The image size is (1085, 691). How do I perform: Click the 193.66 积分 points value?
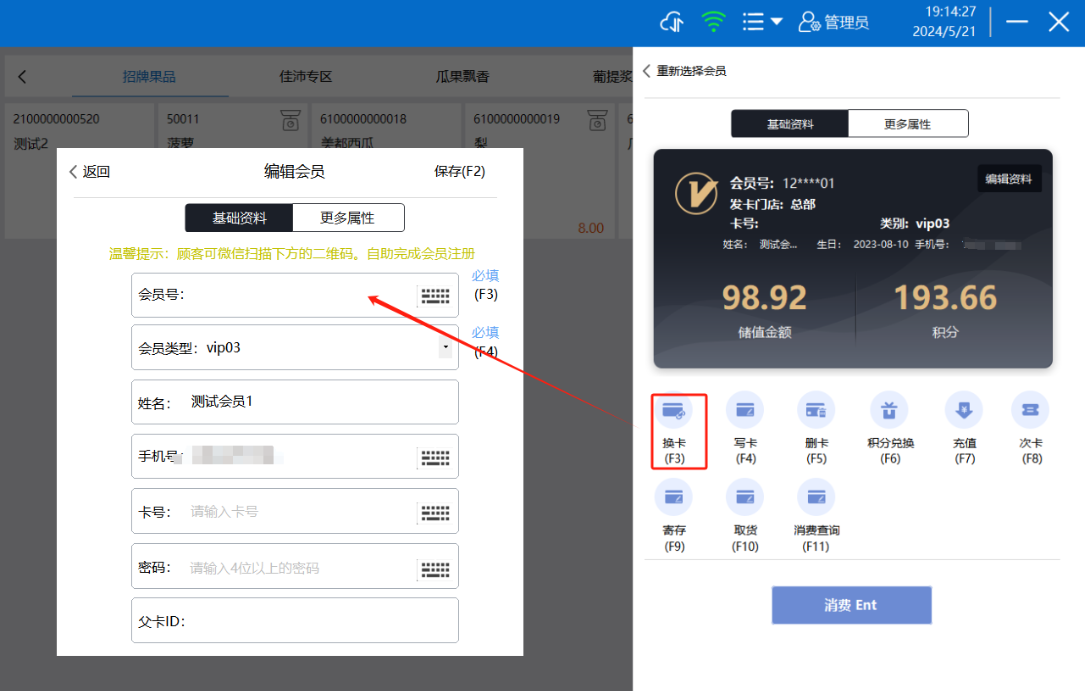click(945, 297)
